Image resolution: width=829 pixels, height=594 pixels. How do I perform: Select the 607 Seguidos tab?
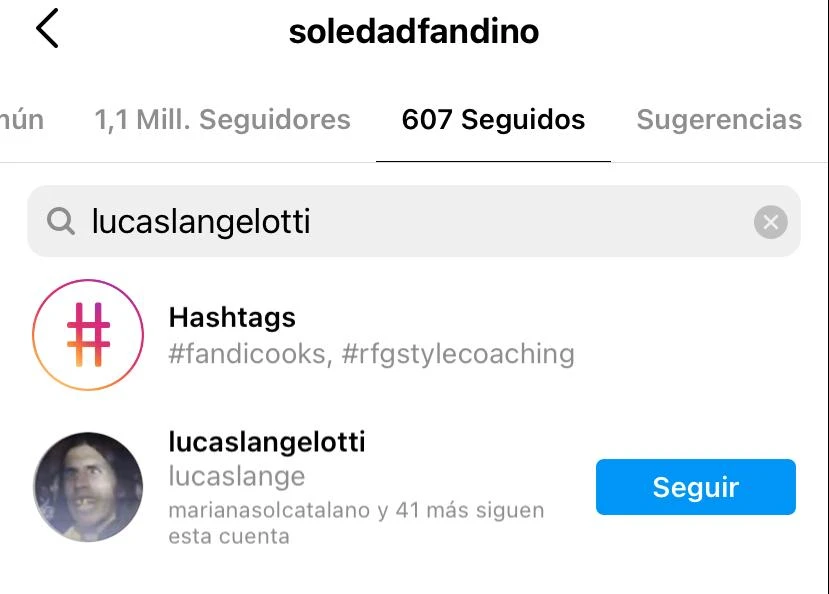tap(493, 119)
